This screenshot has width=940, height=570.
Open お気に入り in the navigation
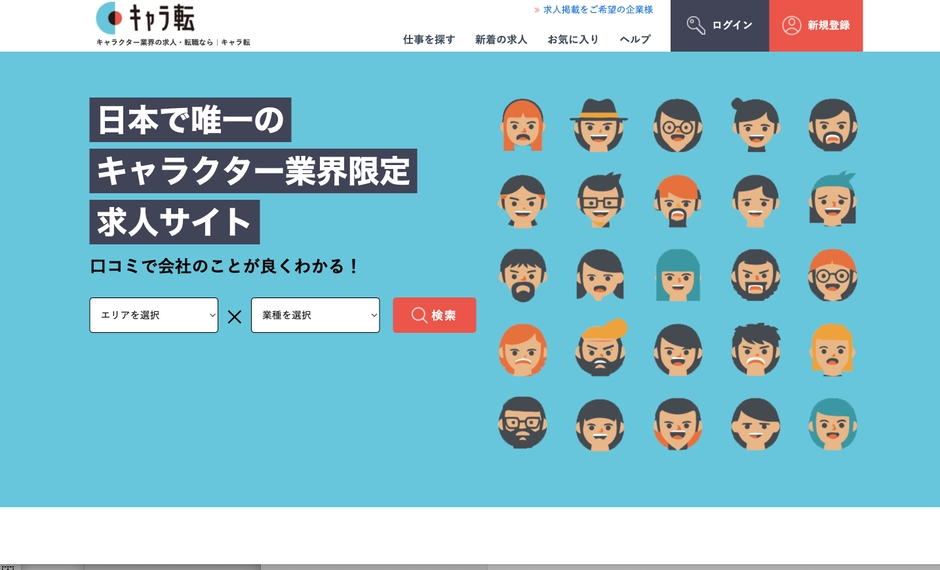pyautogui.click(x=573, y=39)
